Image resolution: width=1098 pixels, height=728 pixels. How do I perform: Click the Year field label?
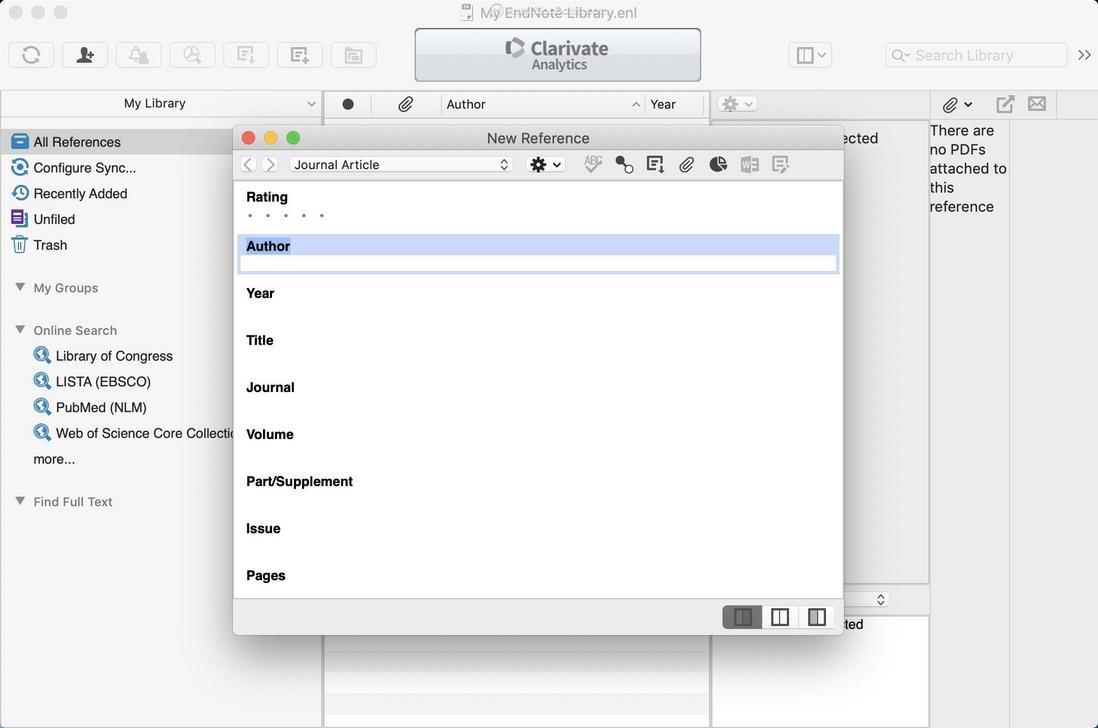click(260, 293)
